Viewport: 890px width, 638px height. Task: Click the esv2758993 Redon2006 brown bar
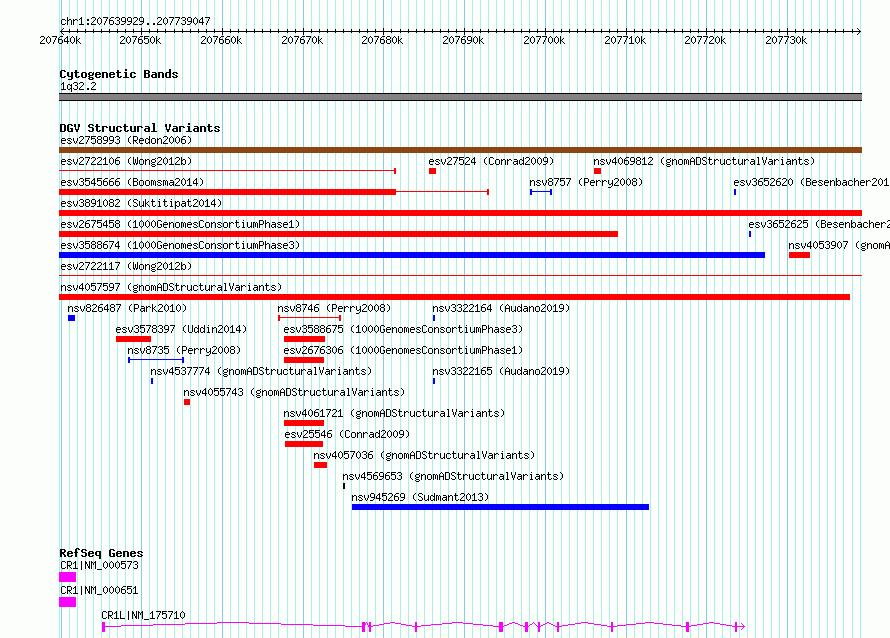pos(460,150)
